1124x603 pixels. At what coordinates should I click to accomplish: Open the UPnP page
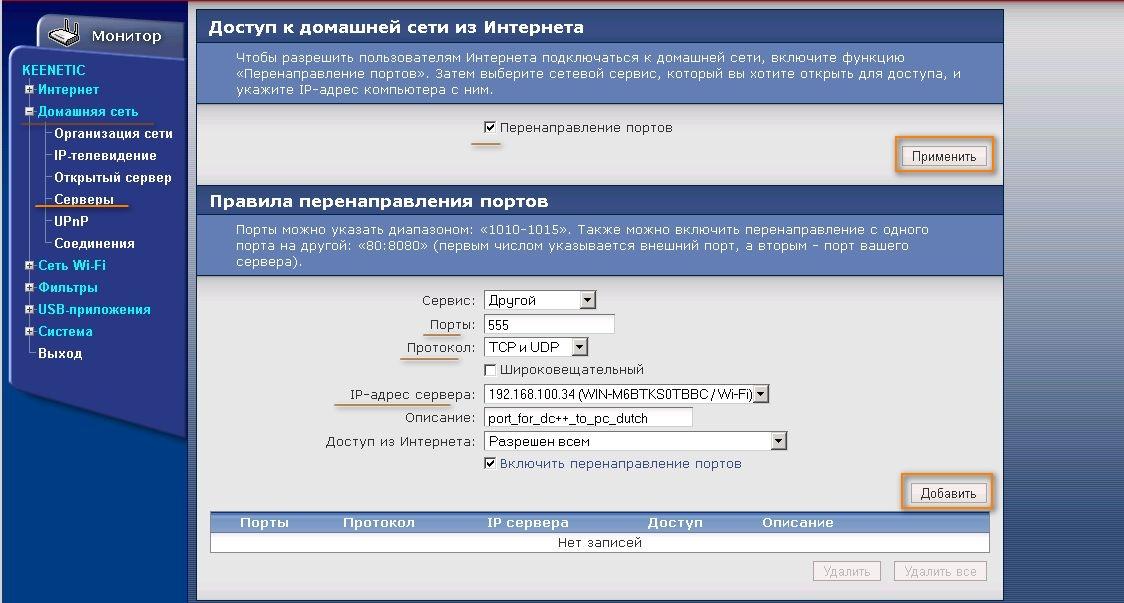(71, 222)
